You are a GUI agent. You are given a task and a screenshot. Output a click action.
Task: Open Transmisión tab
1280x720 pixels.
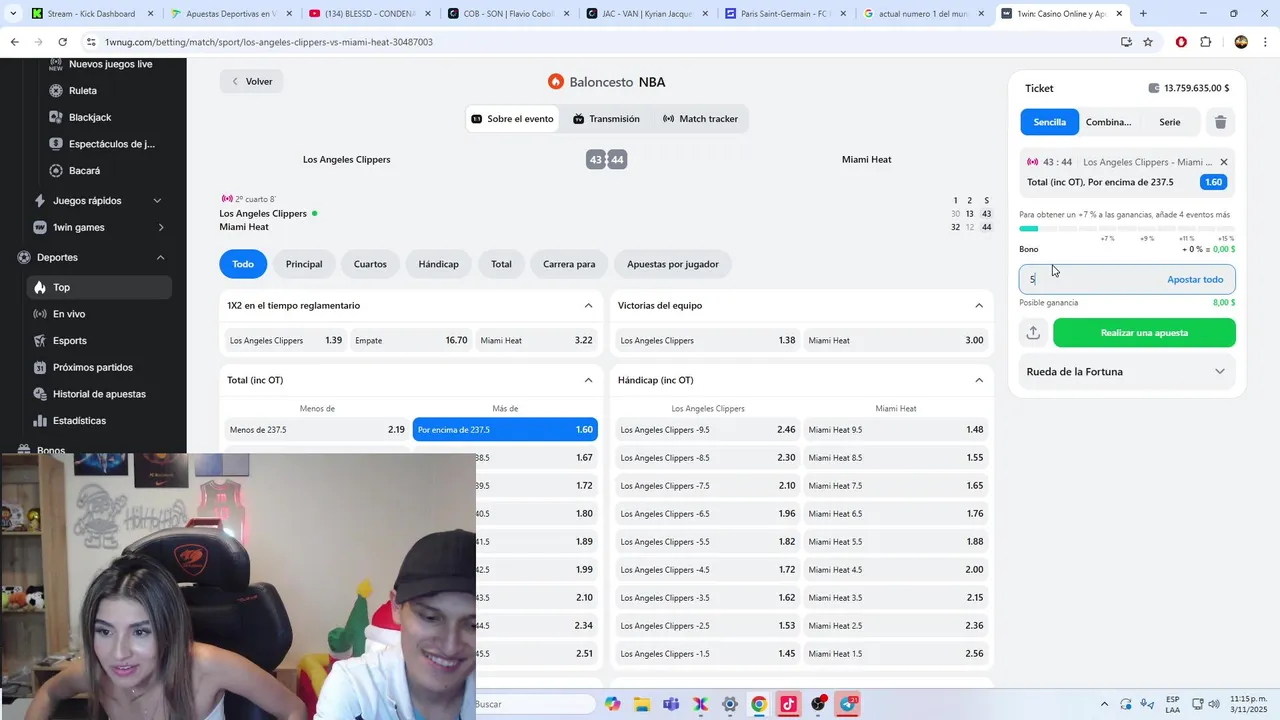[606, 119]
